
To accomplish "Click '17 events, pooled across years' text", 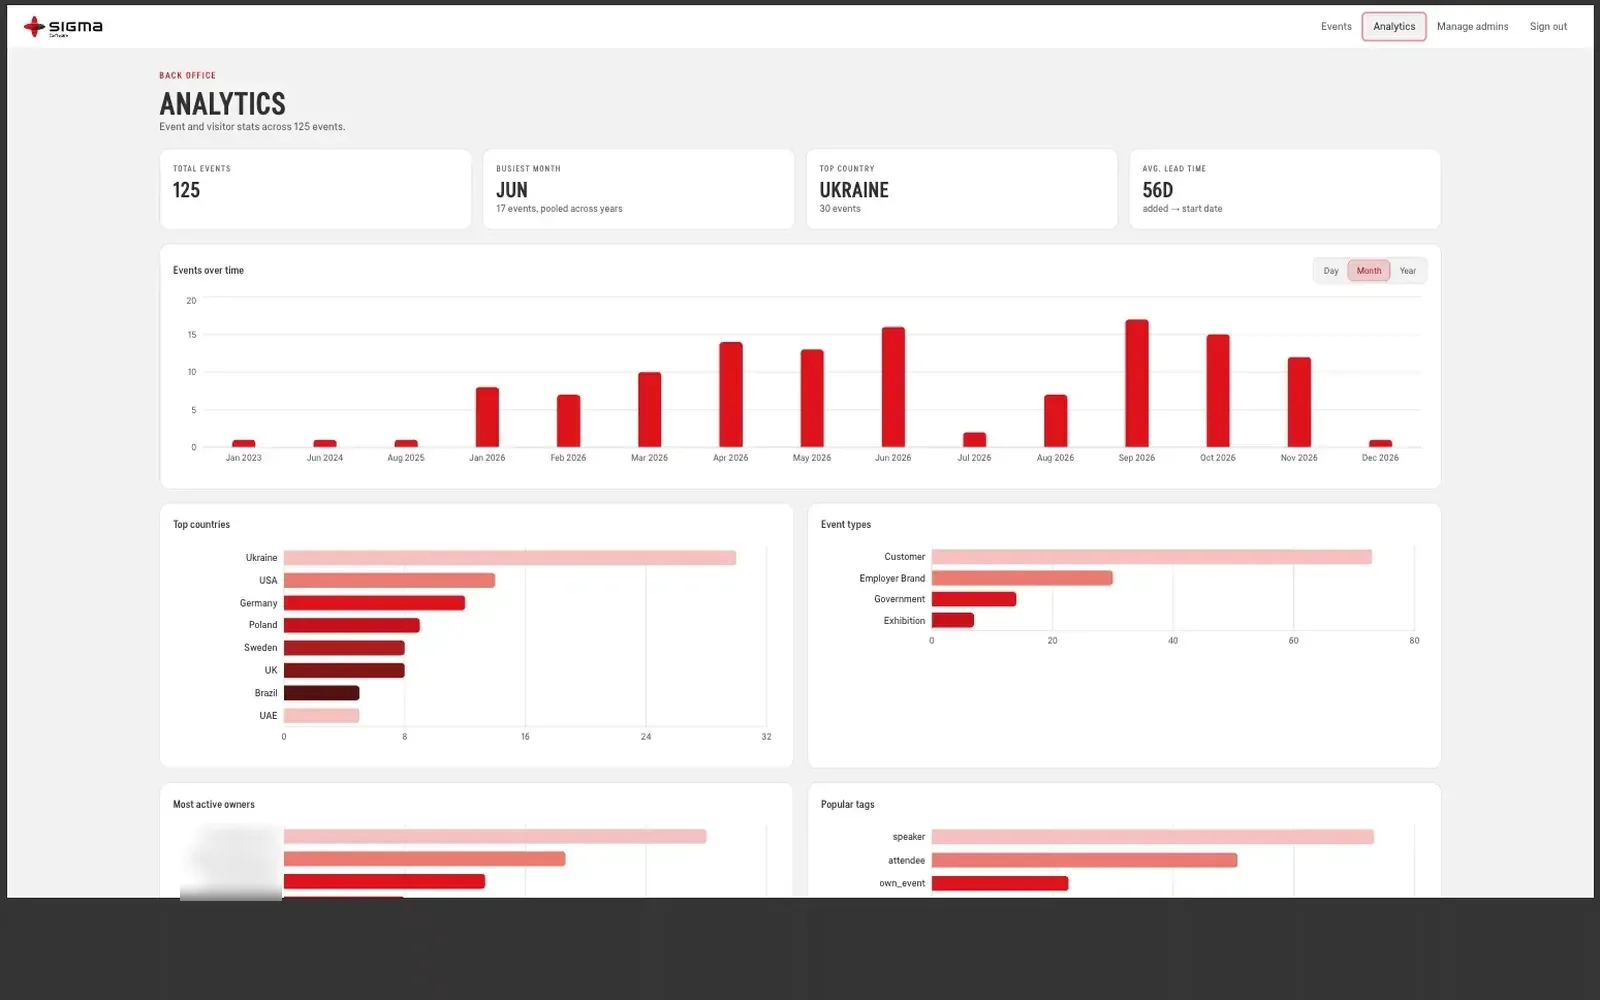I will 559,209.
